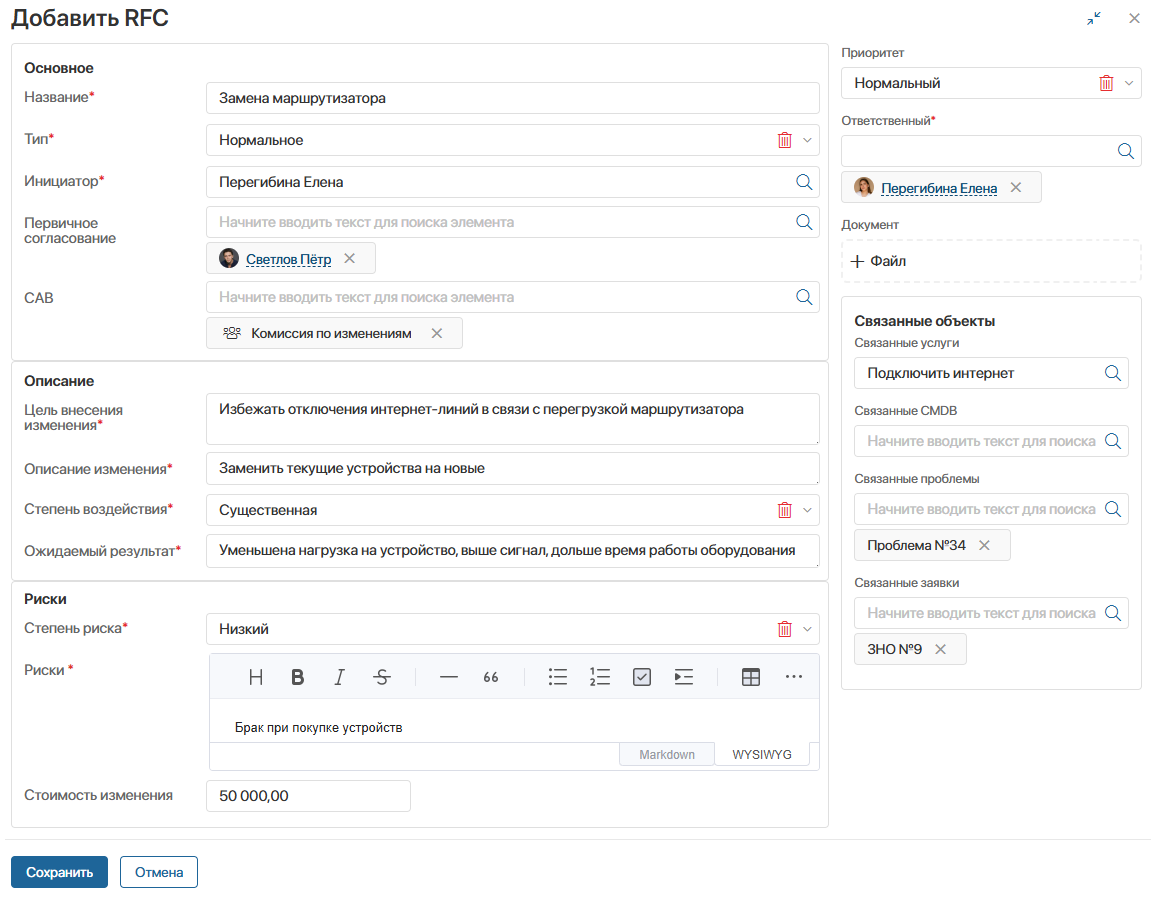Expand the Степень воздействия dropdown

(x=807, y=510)
